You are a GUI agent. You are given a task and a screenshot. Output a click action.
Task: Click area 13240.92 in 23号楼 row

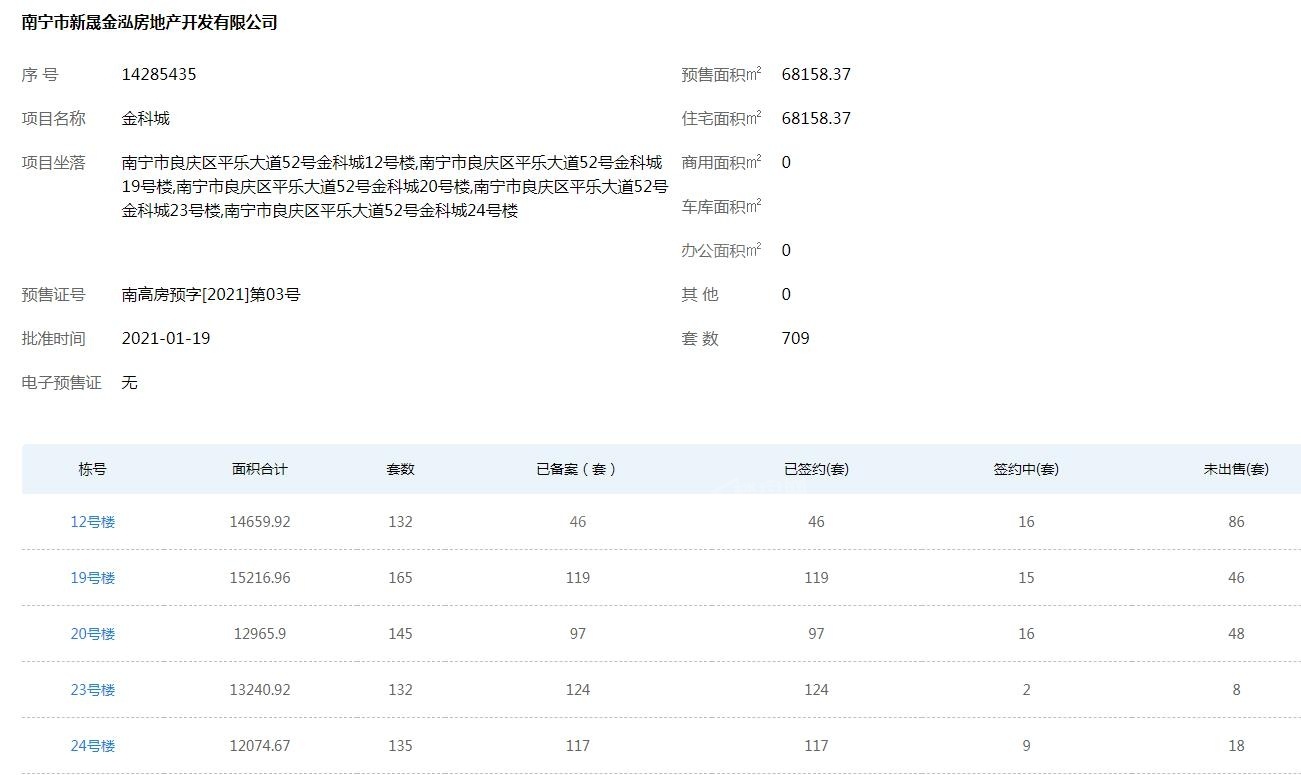pyautogui.click(x=260, y=690)
